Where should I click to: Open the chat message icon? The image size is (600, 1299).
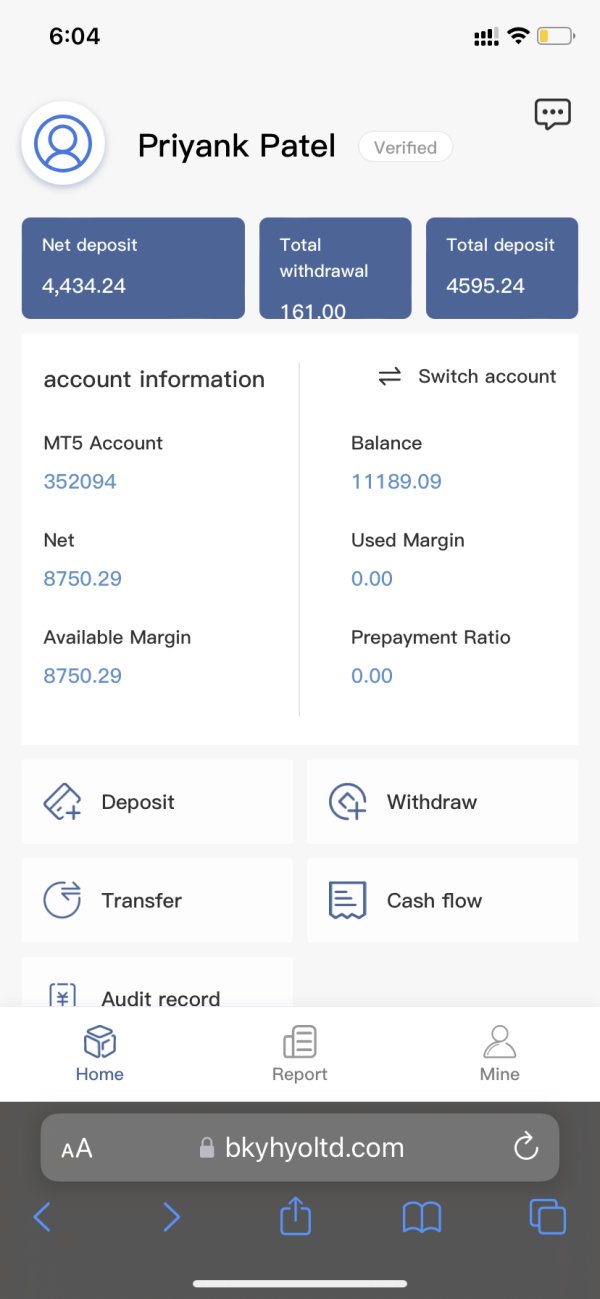[552, 114]
